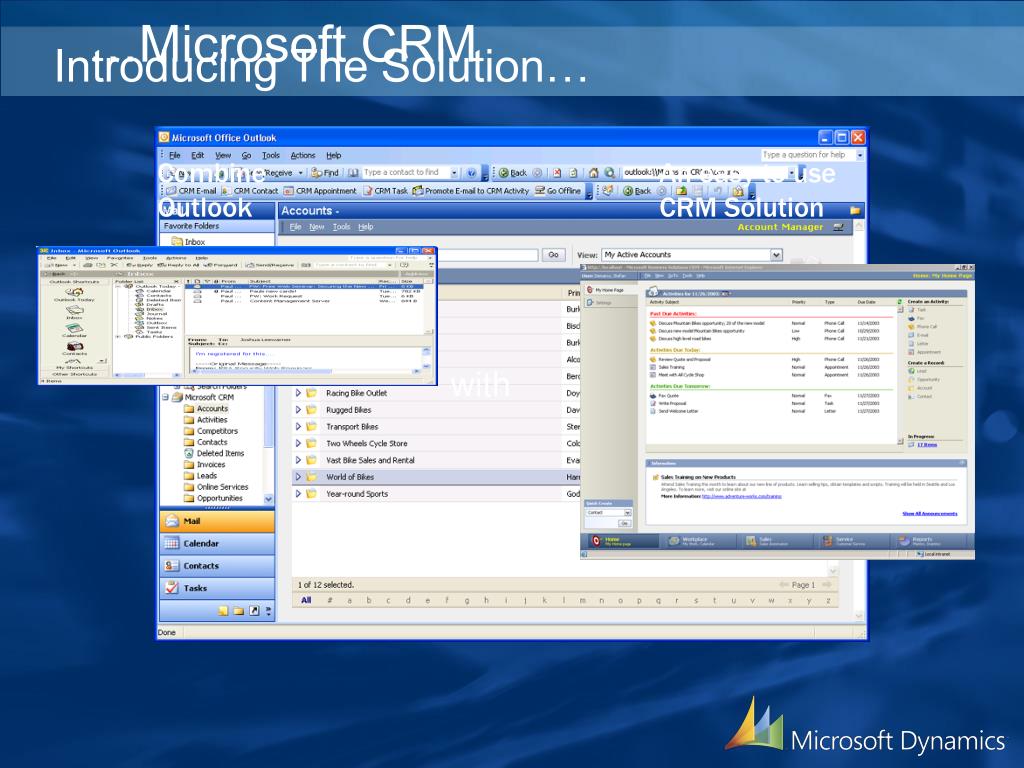Select Inbox in Favorite Folders

tap(188, 242)
